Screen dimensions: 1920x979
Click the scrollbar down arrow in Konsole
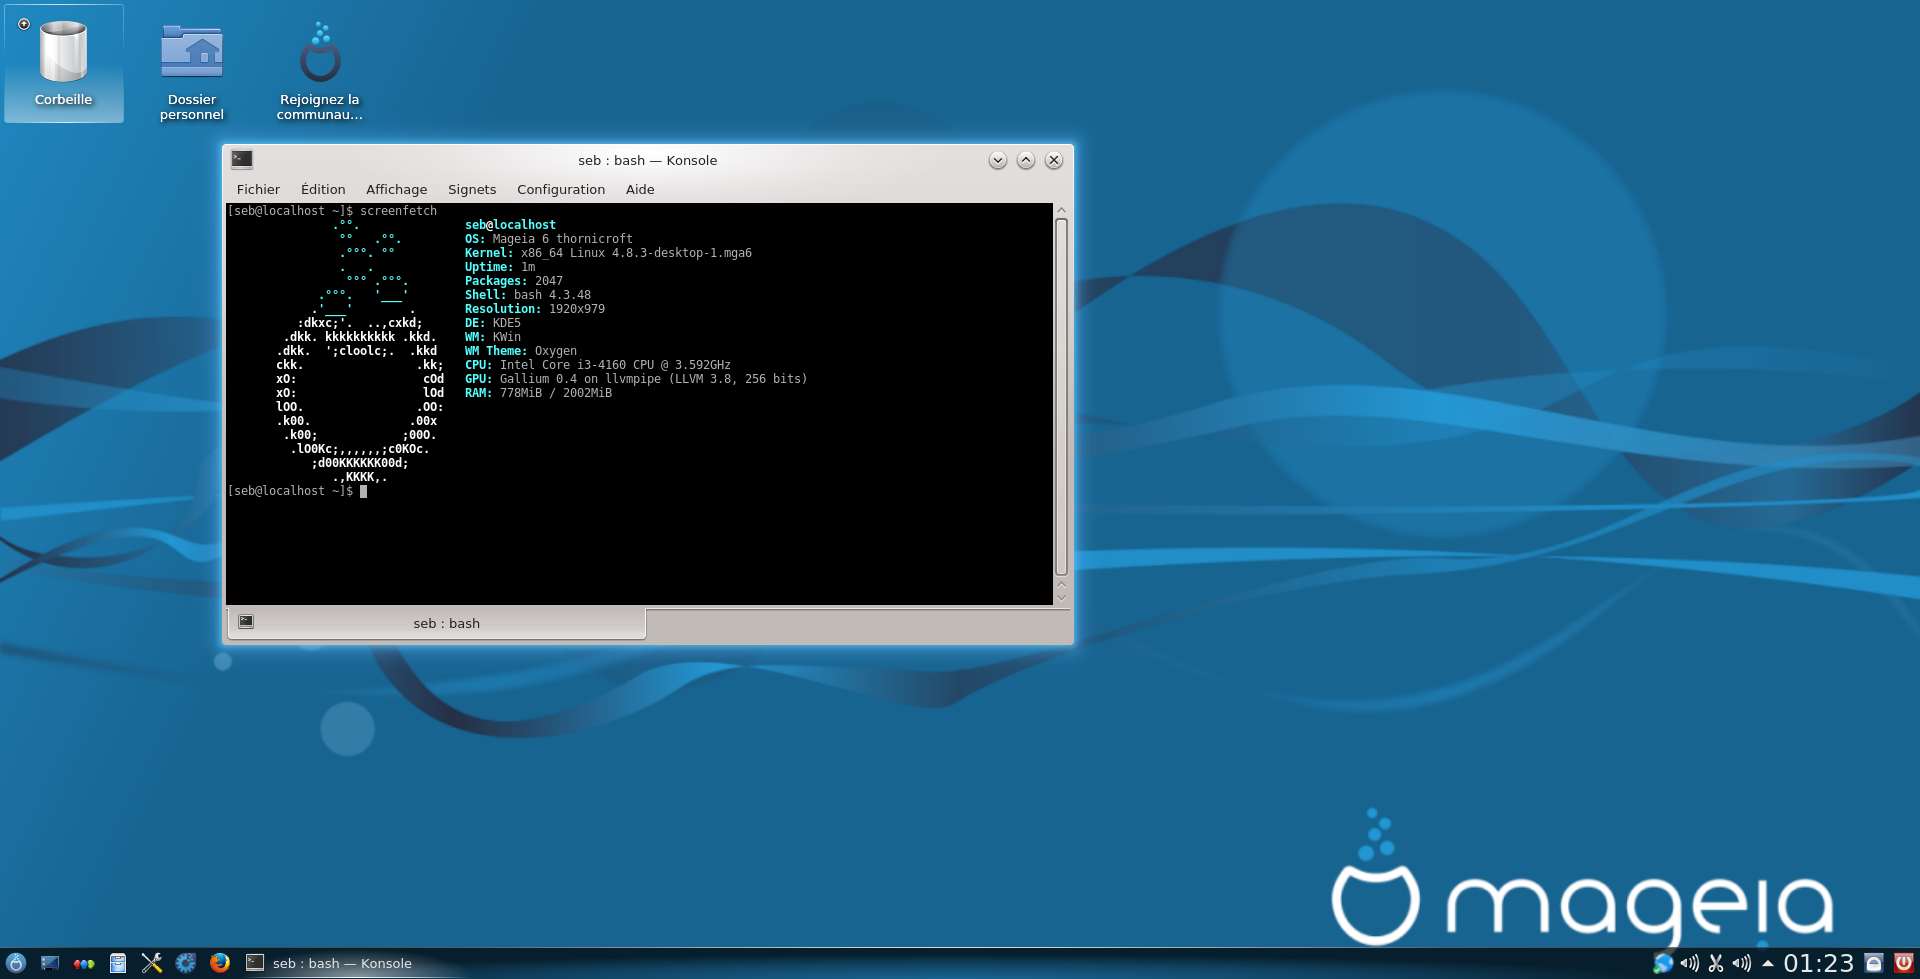[x=1061, y=597]
